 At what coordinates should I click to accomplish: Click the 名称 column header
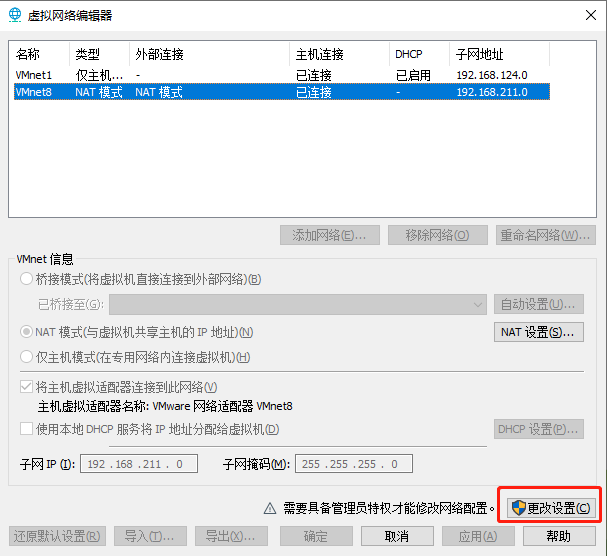coord(41,54)
